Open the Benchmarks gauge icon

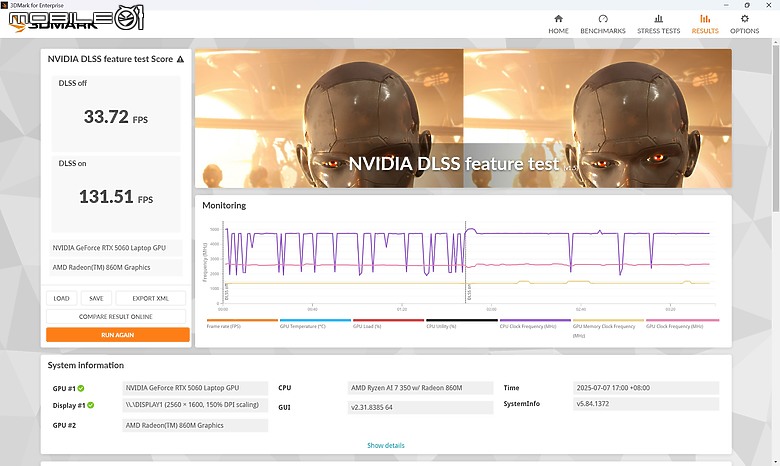pyautogui.click(x=603, y=18)
